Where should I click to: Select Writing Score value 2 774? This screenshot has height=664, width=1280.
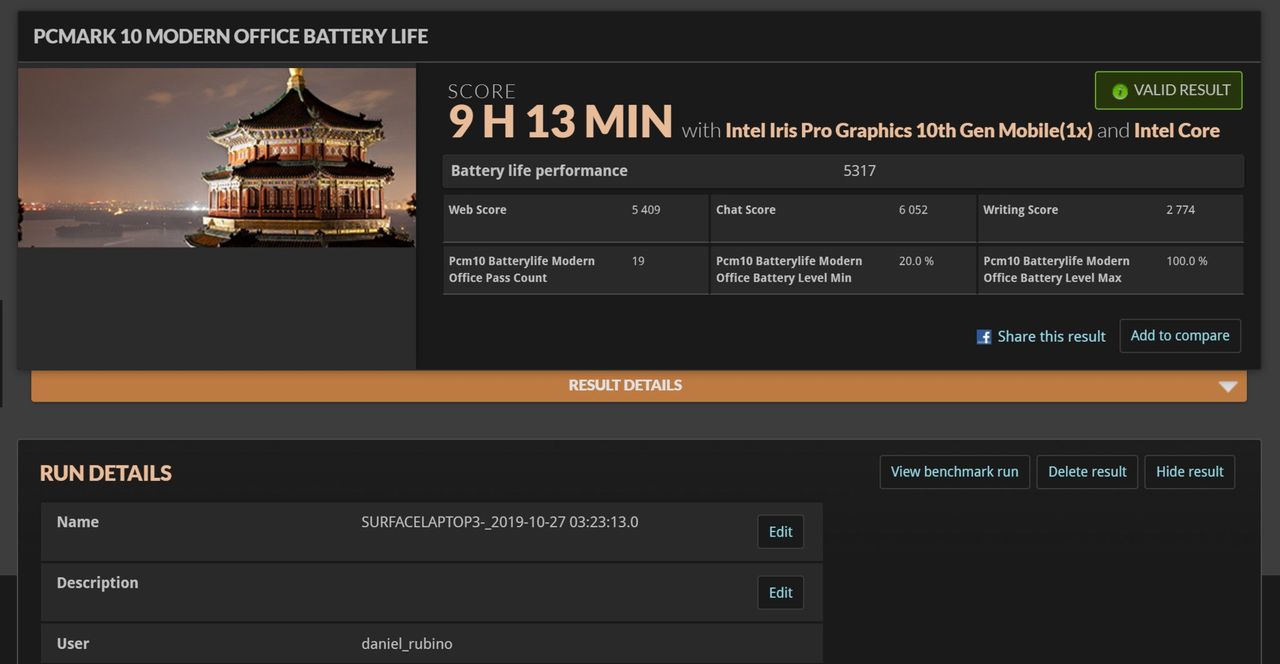point(1180,210)
